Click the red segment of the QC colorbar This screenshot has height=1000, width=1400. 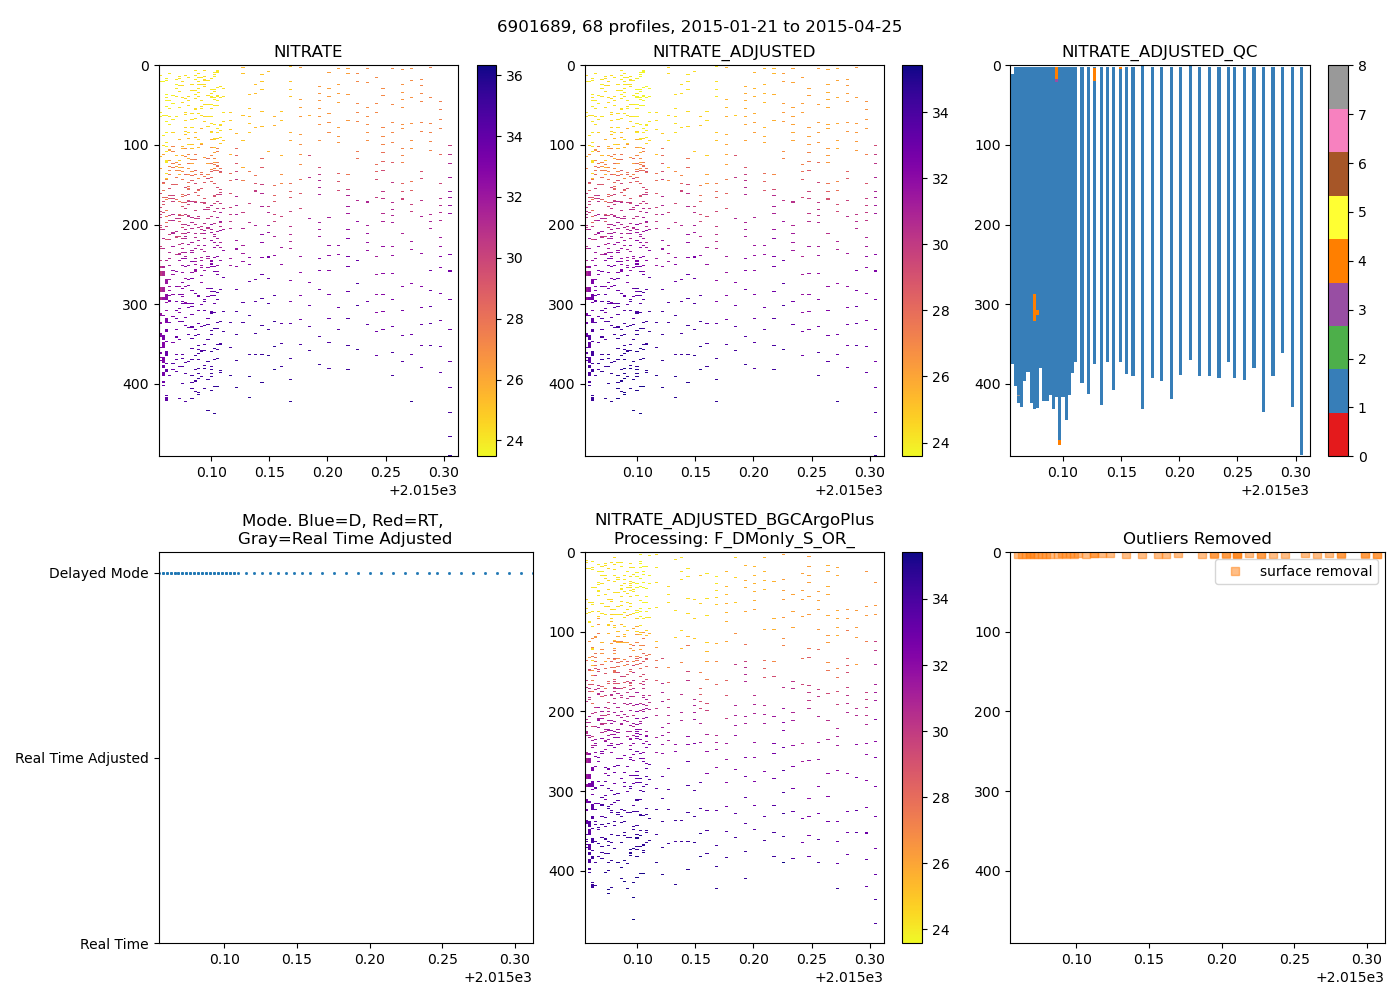pyautogui.click(x=1338, y=435)
